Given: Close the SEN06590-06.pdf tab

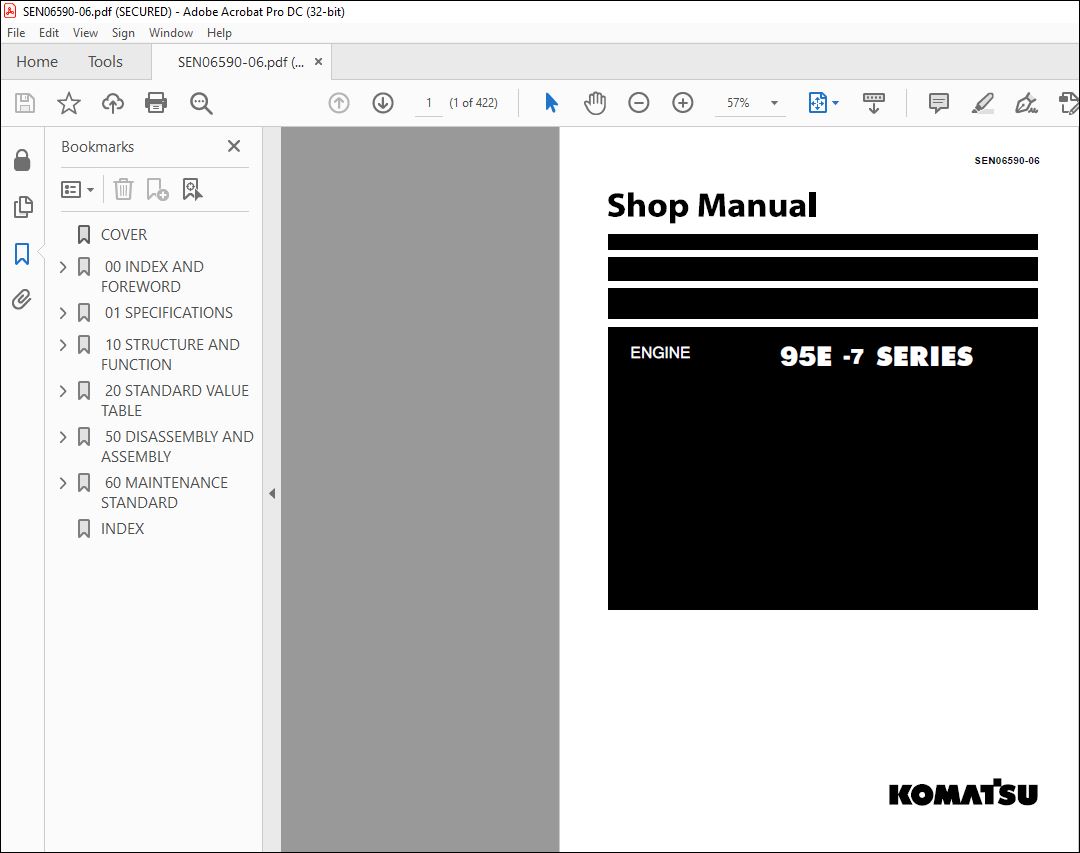Looking at the screenshot, I should (318, 61).
